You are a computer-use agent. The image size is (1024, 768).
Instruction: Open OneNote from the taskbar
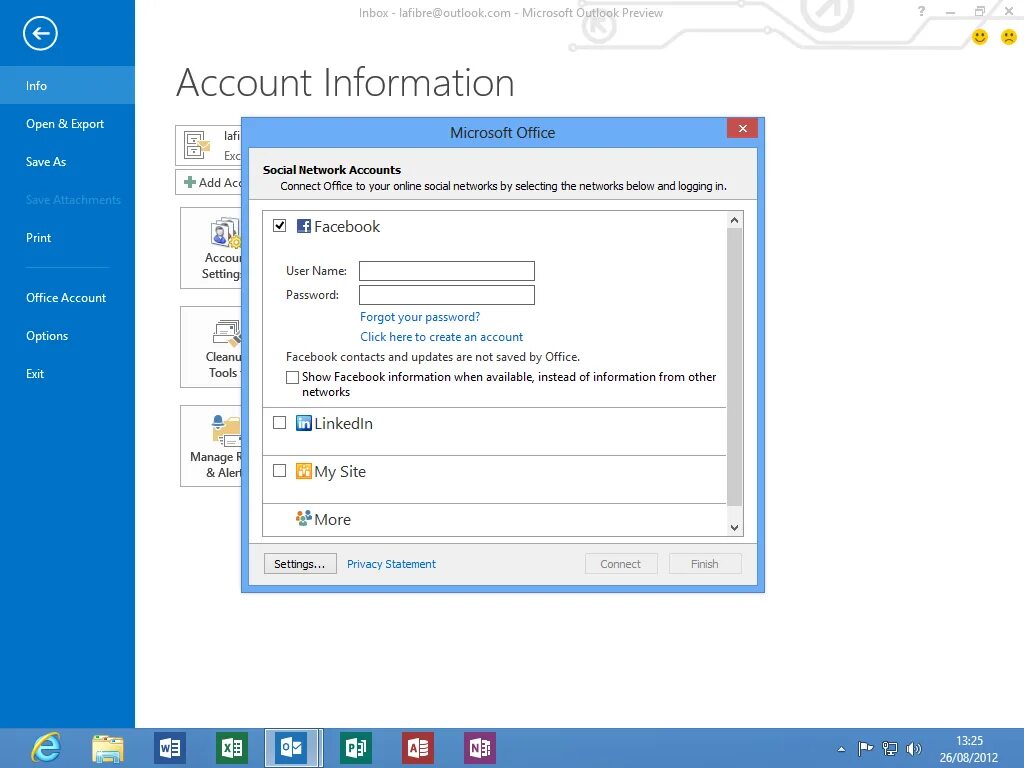pyautogui.click(x=480, y=748)
